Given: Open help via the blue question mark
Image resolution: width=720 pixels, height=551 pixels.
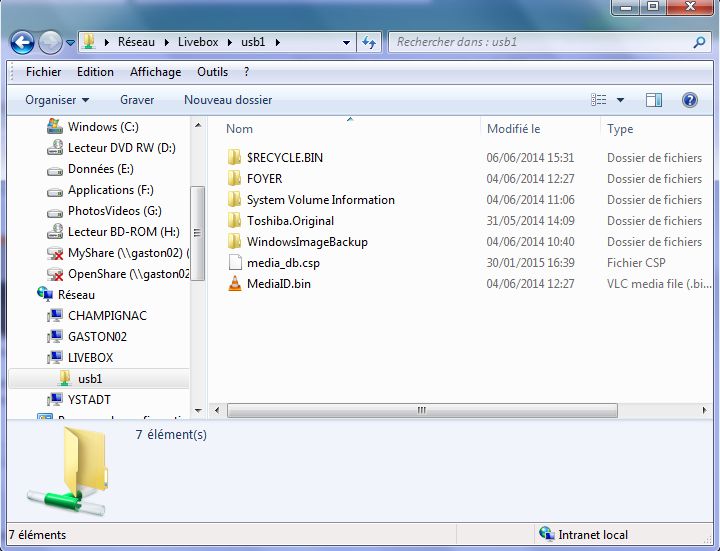Looking at the screenshot, I should (690, 100).
